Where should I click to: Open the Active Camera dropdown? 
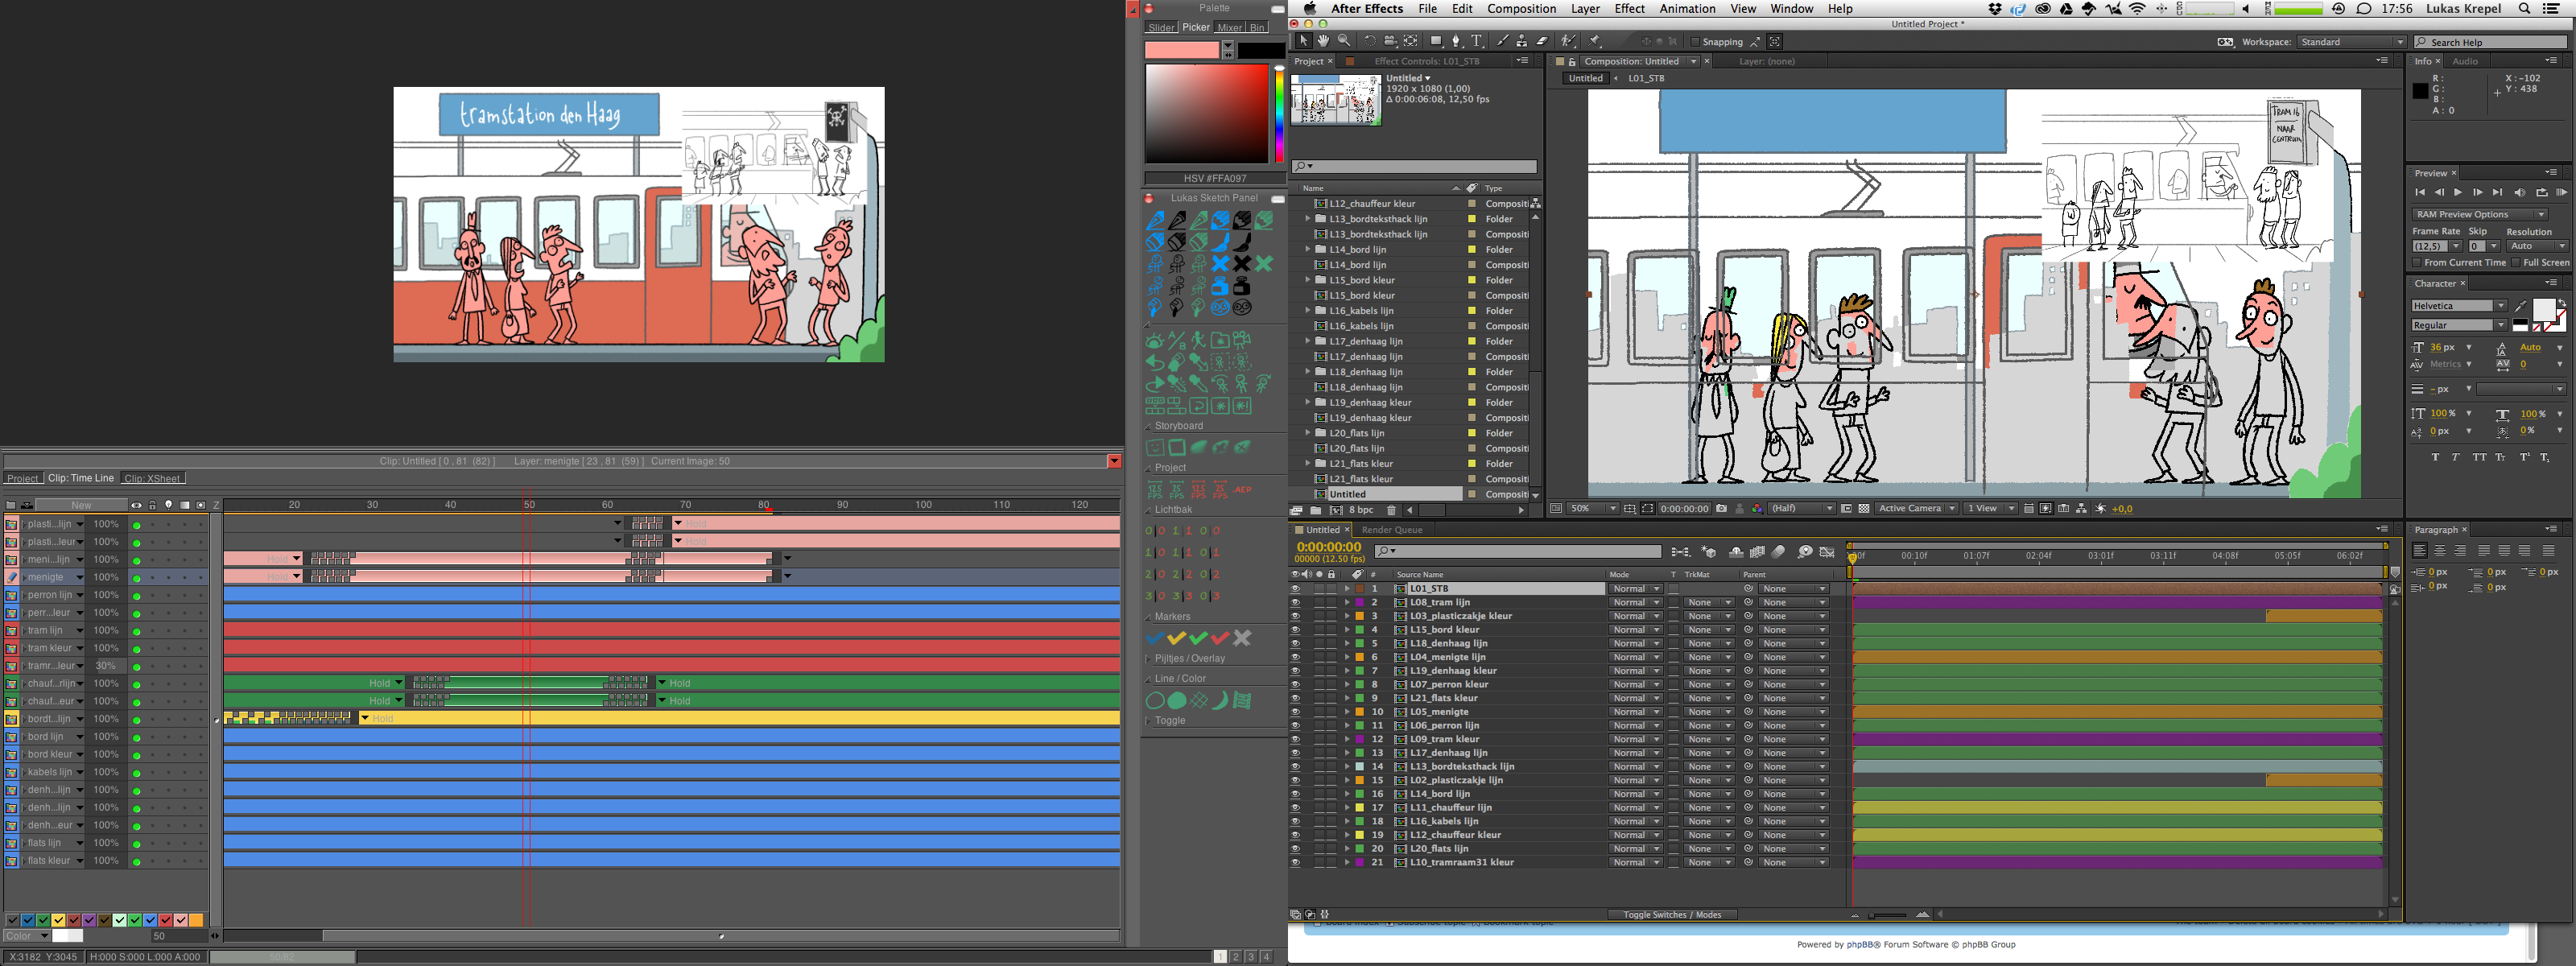pyautogui.click(x=1916, y=509)
